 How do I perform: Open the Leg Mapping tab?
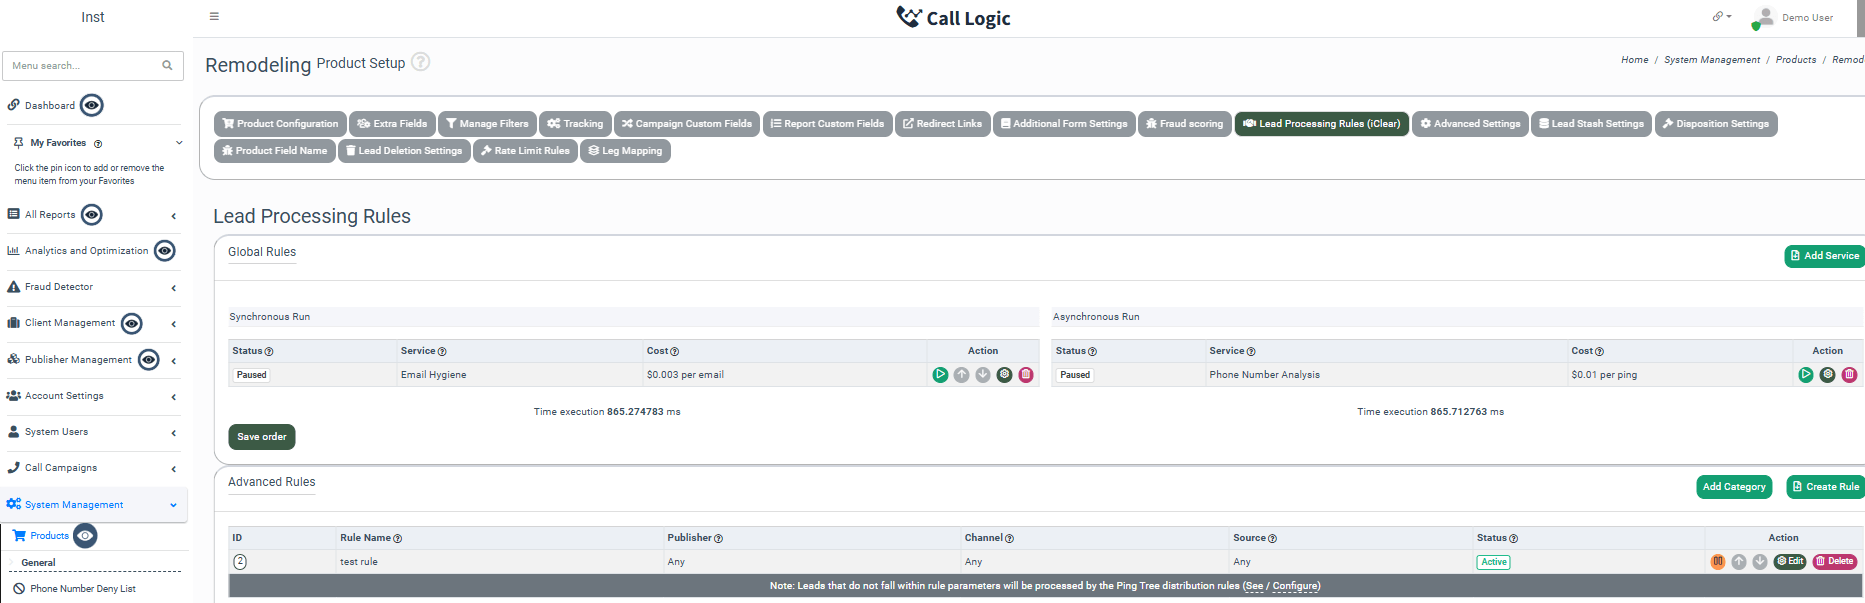pyautogui.click(x=625, y=151)
